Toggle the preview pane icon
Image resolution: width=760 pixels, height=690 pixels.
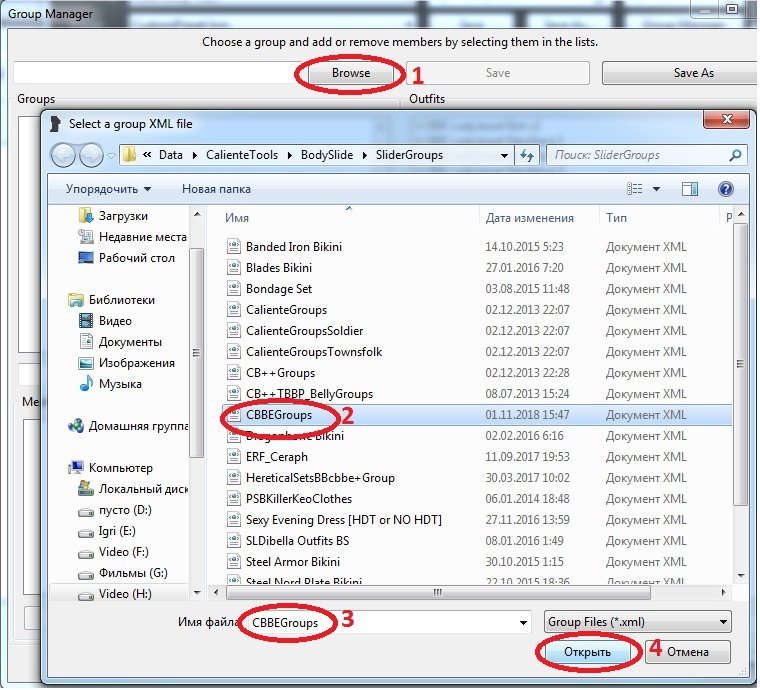pyautogui.click(x=689, y=189)
